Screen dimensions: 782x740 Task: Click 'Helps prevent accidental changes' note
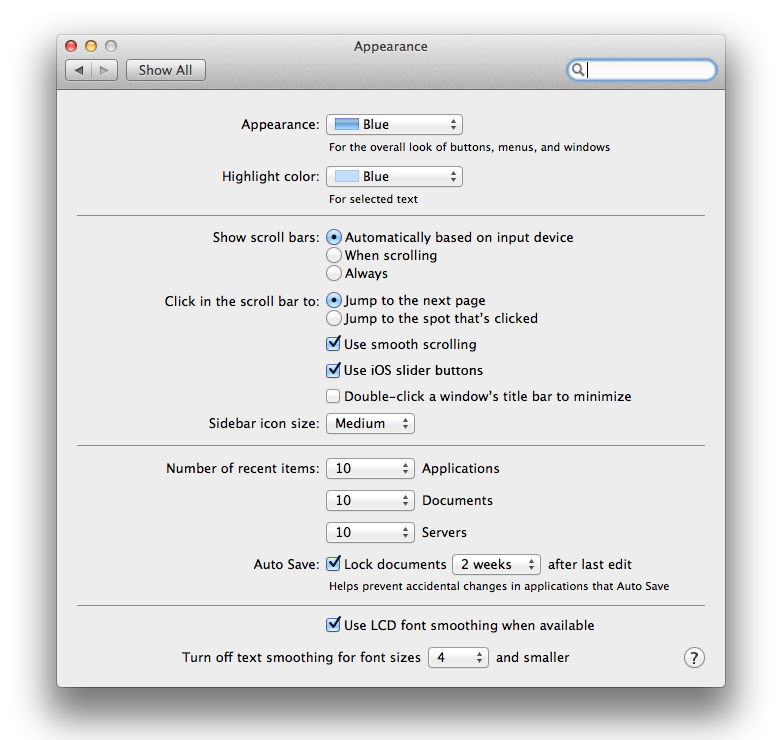(499, 586)
